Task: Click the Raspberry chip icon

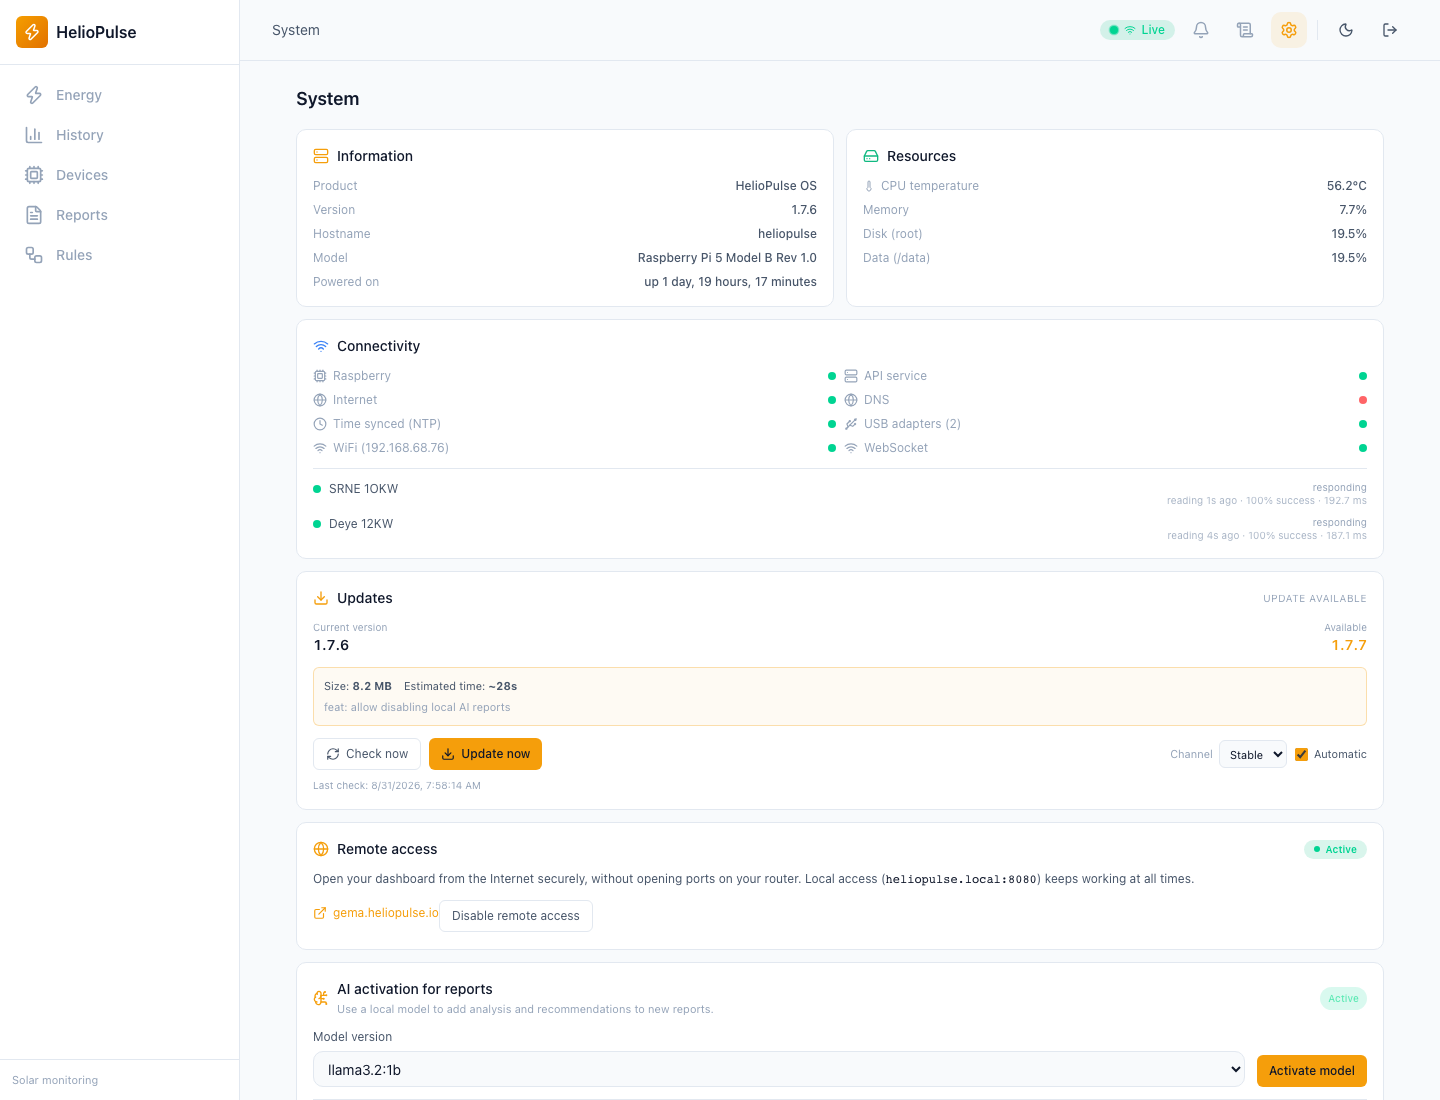Action: 320,376
